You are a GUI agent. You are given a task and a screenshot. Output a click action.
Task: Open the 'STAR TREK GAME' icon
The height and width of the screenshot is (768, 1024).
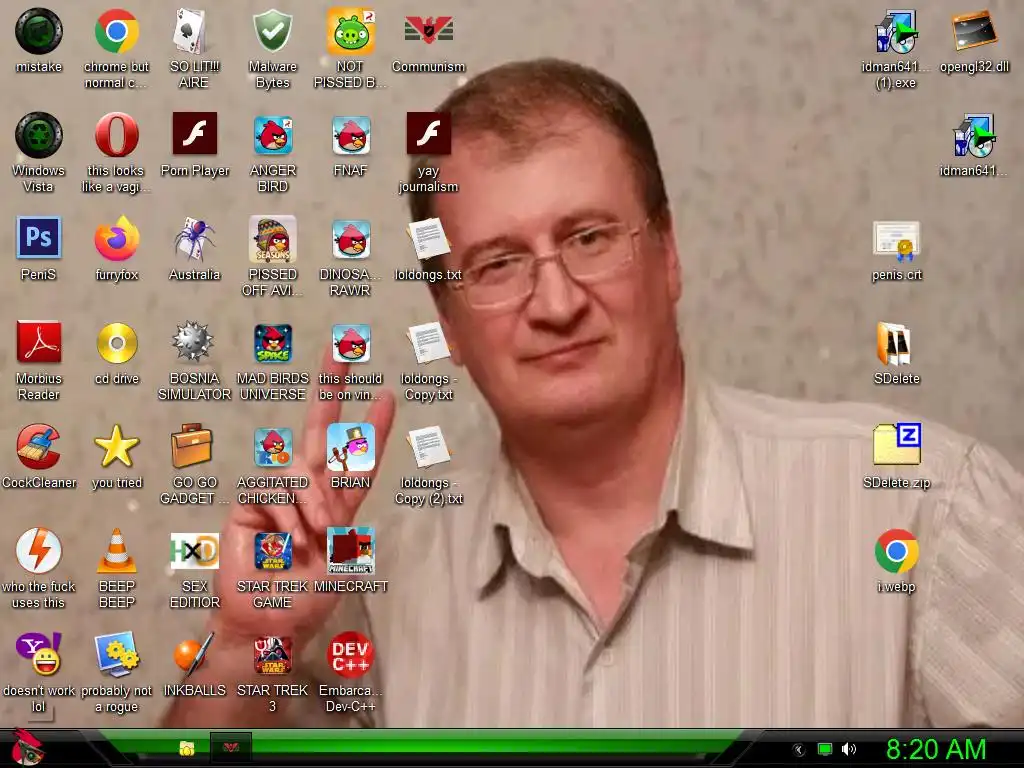[x=273, y=551]
